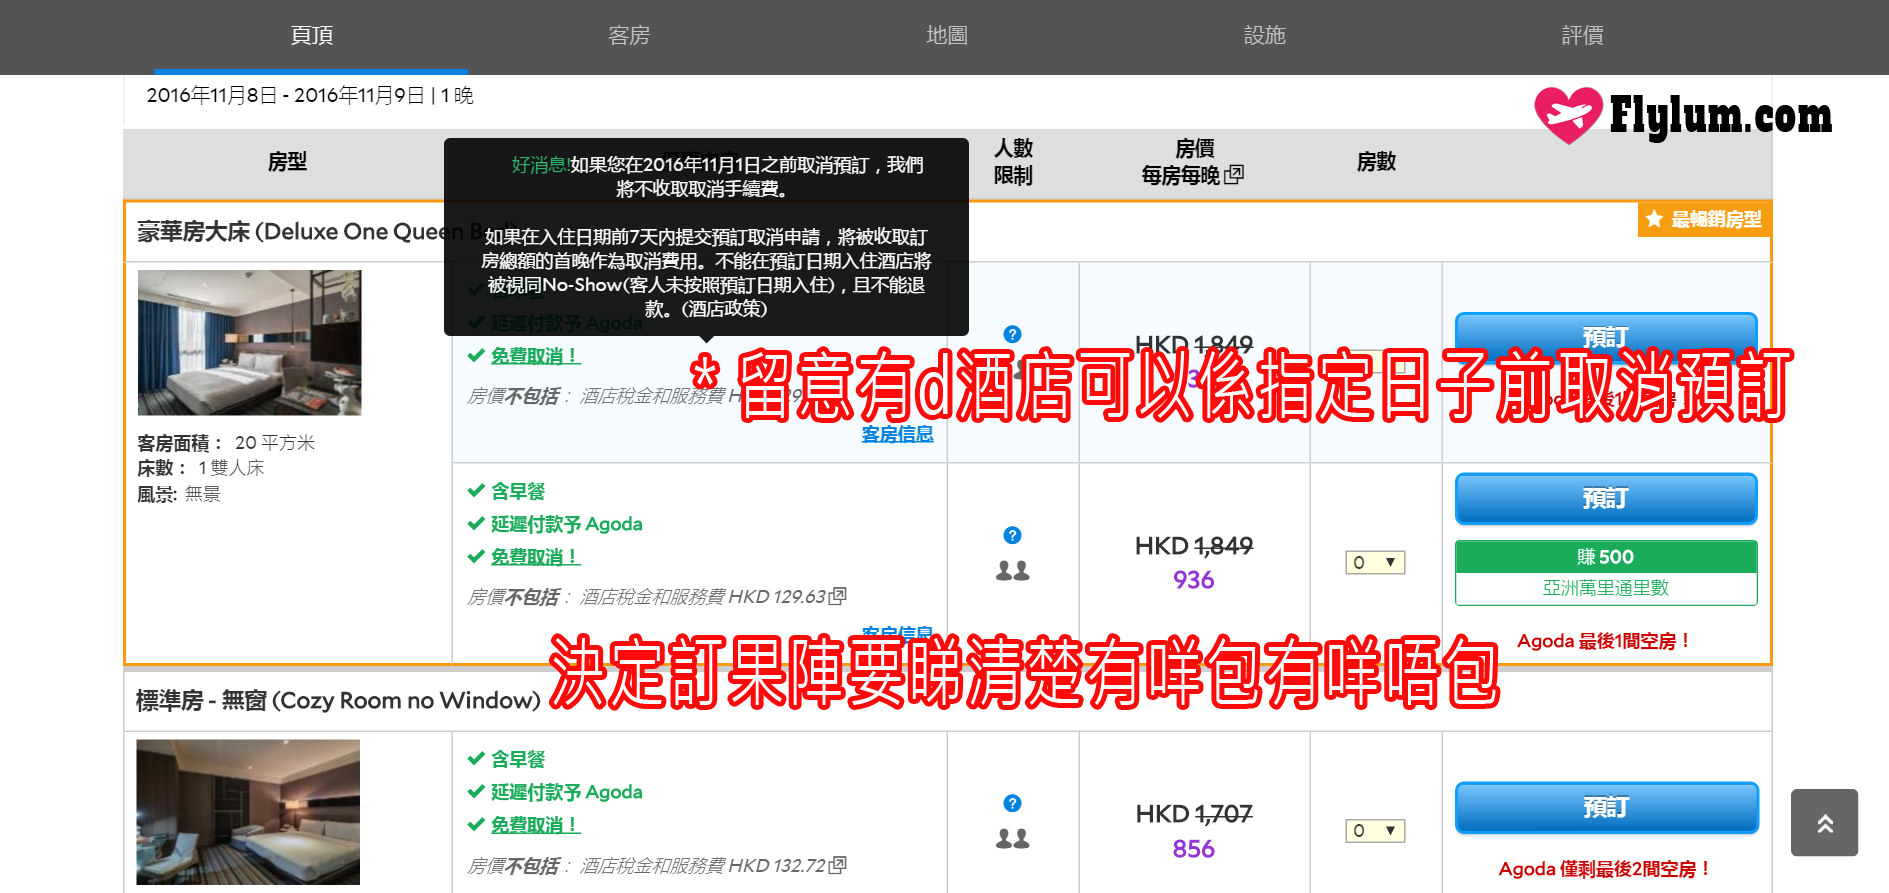Click 客房面積 20 平方米 detail
The image size is (1889, 893).
click(226, 443)
